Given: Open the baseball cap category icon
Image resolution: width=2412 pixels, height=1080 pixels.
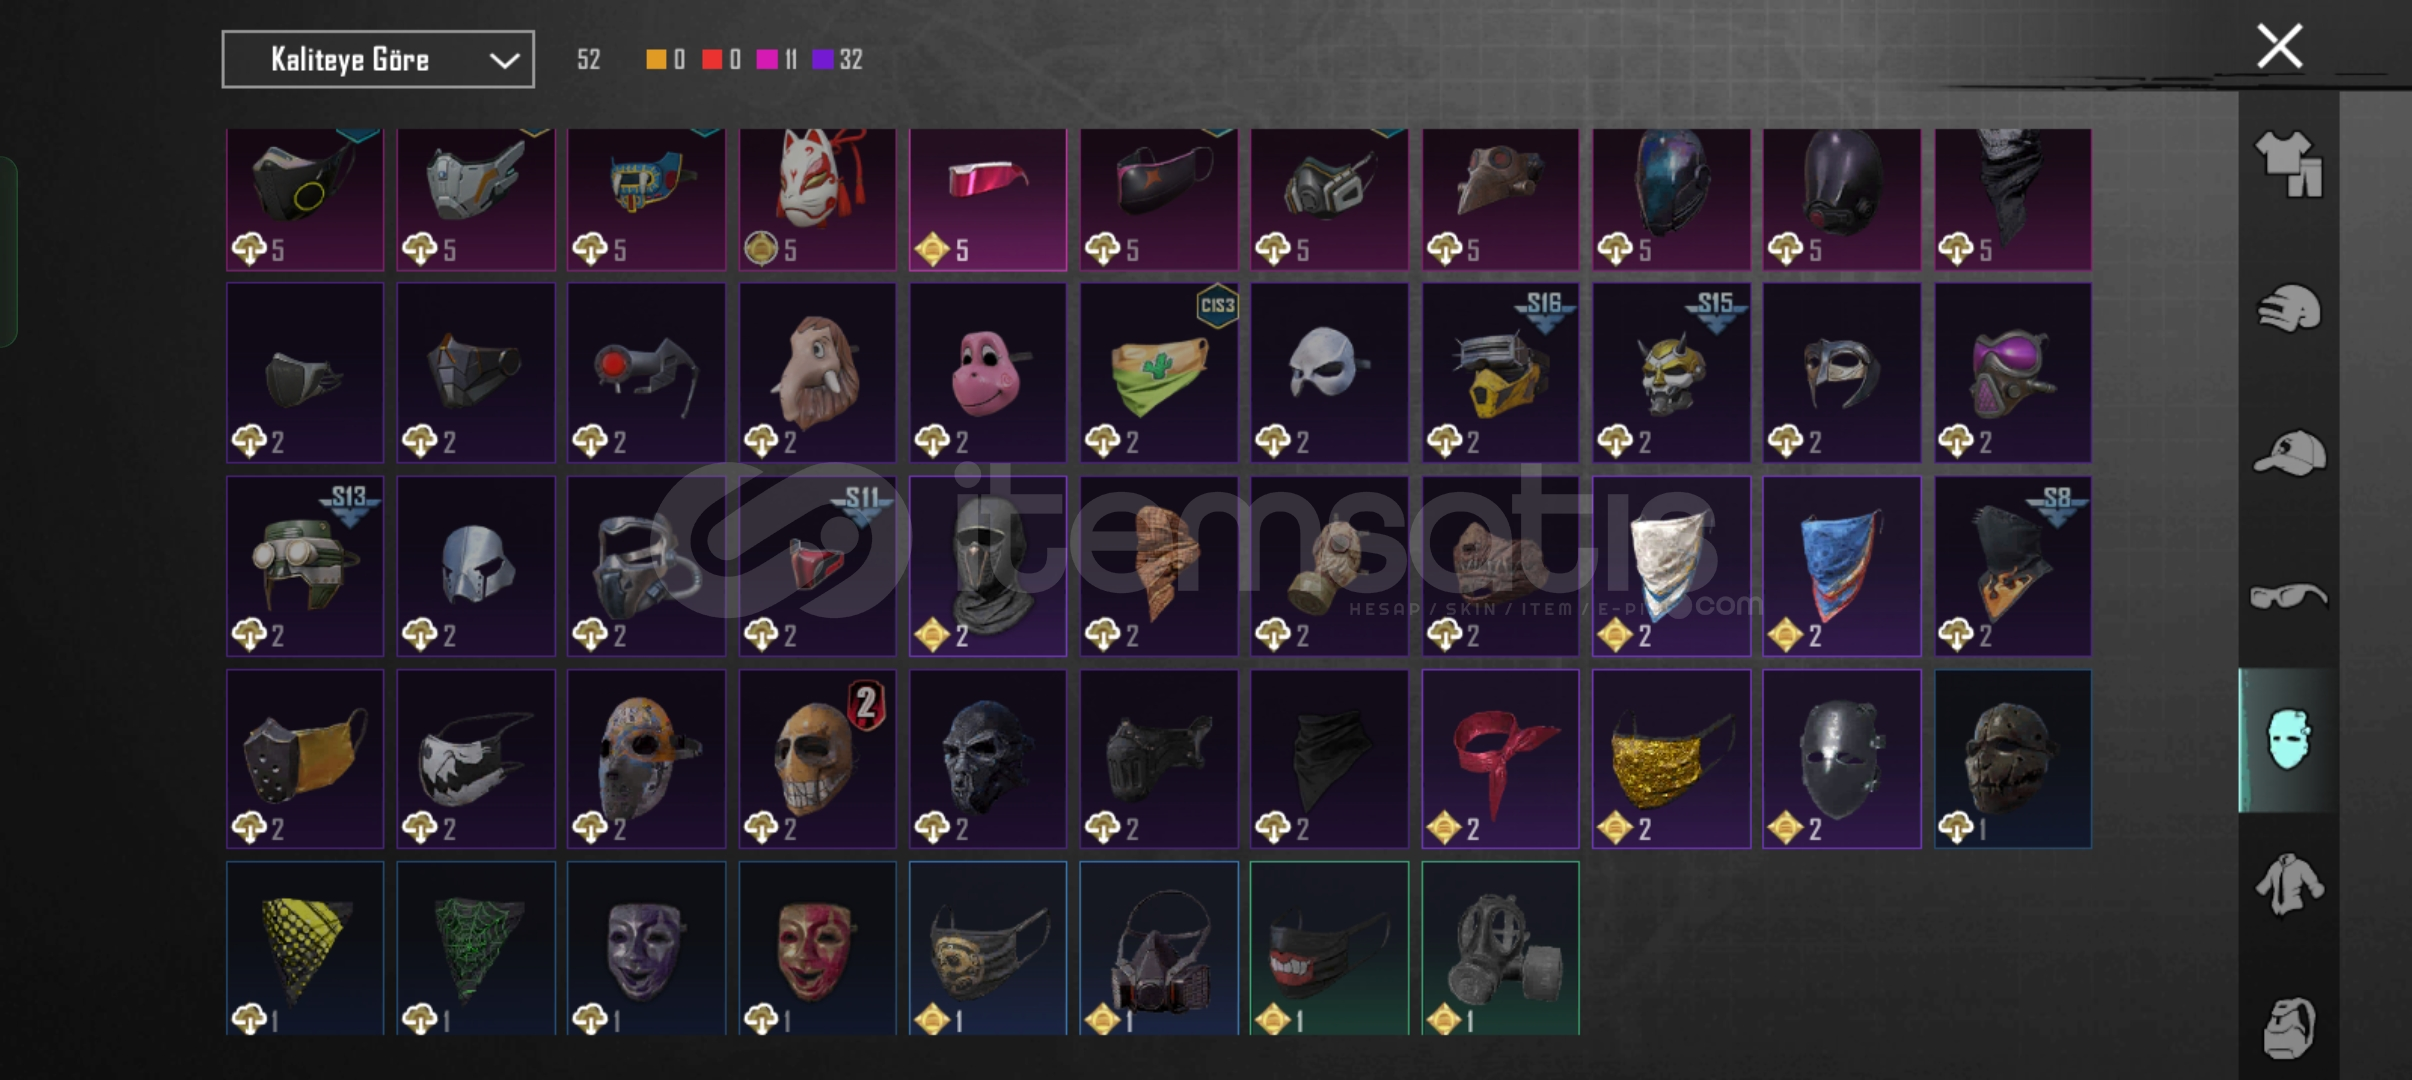Looking at the screenshot, I should click(2288, 453).
